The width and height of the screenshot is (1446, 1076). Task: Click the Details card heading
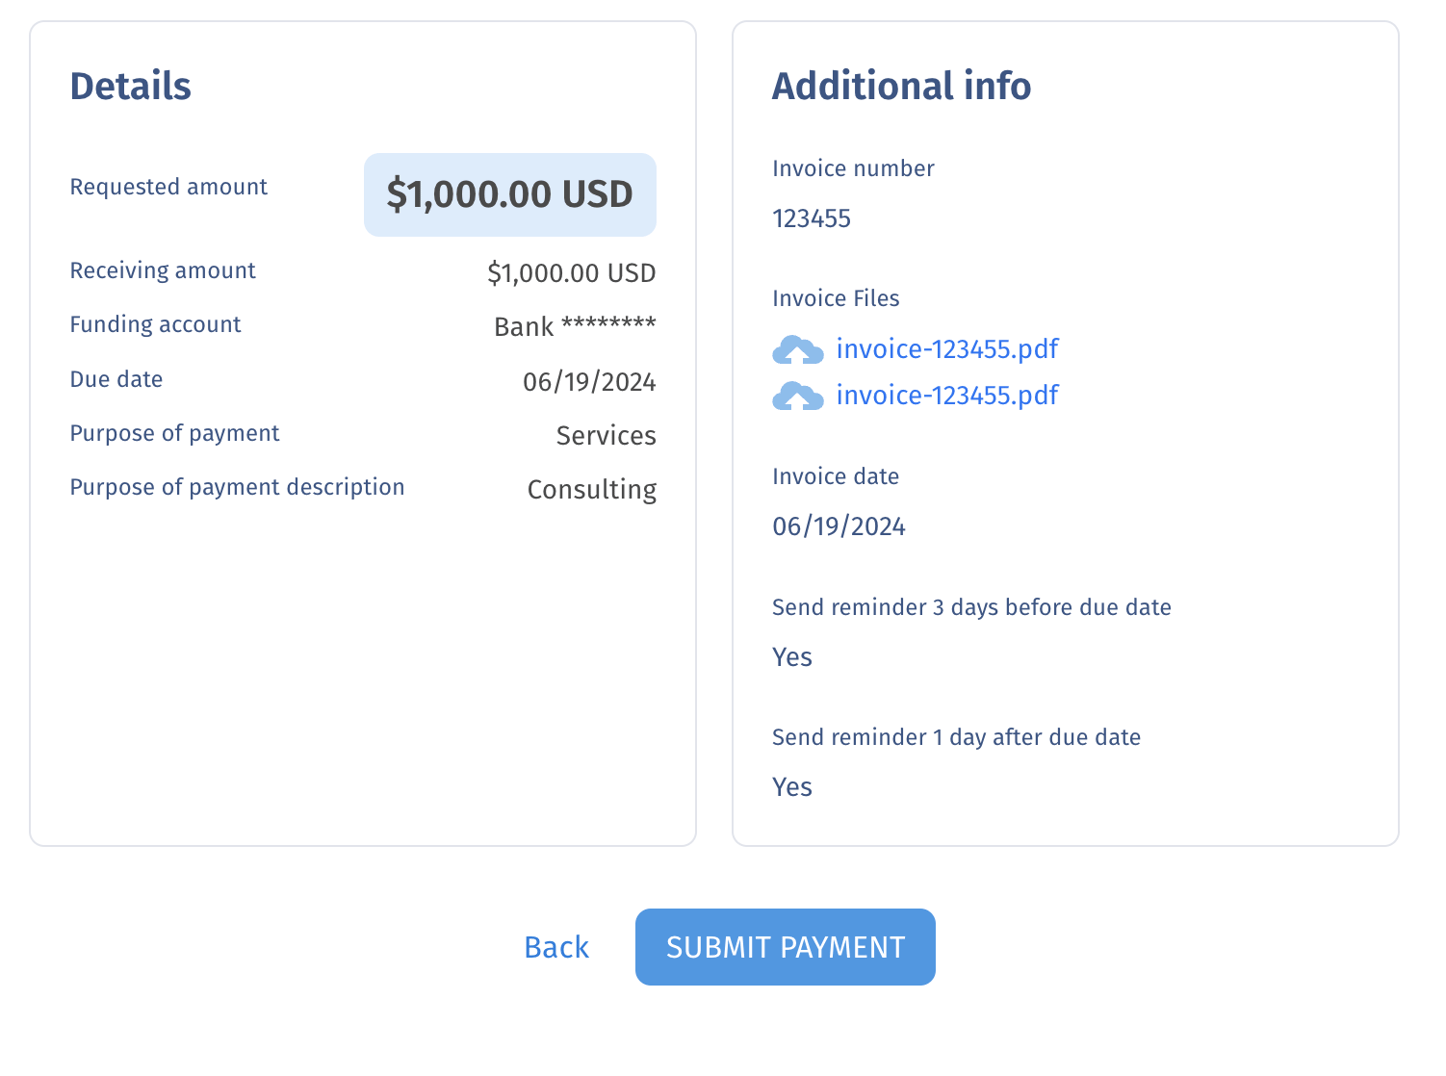point(130,87)
